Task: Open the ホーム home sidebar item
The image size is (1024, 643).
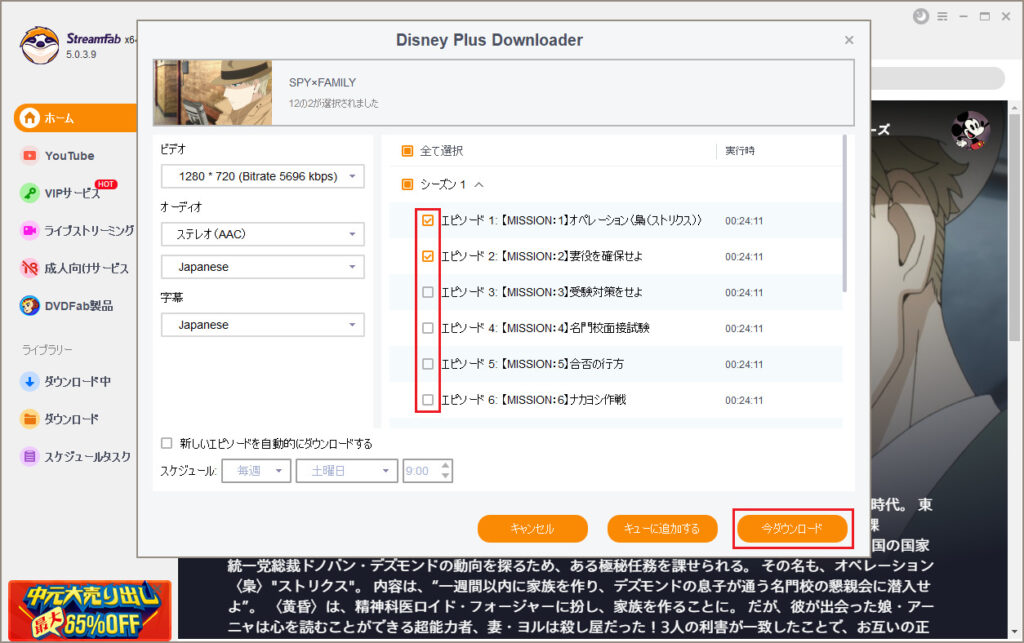Action: pos(76,118)
